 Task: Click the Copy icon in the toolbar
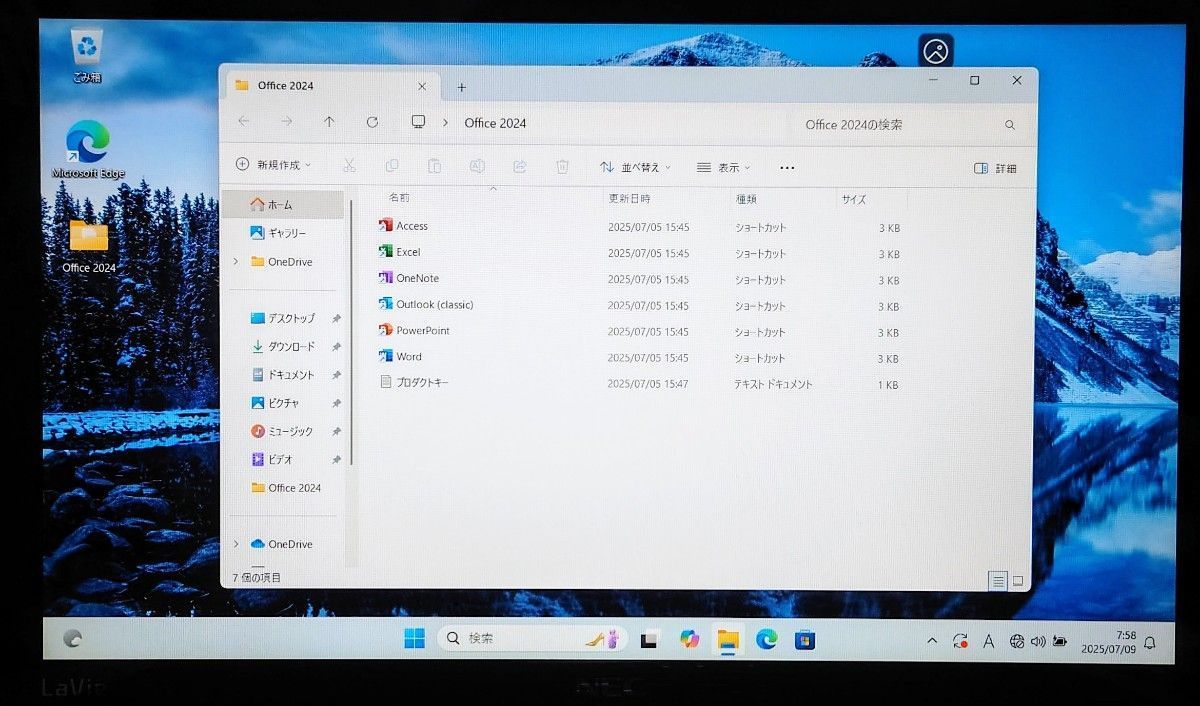pos(392,166)
